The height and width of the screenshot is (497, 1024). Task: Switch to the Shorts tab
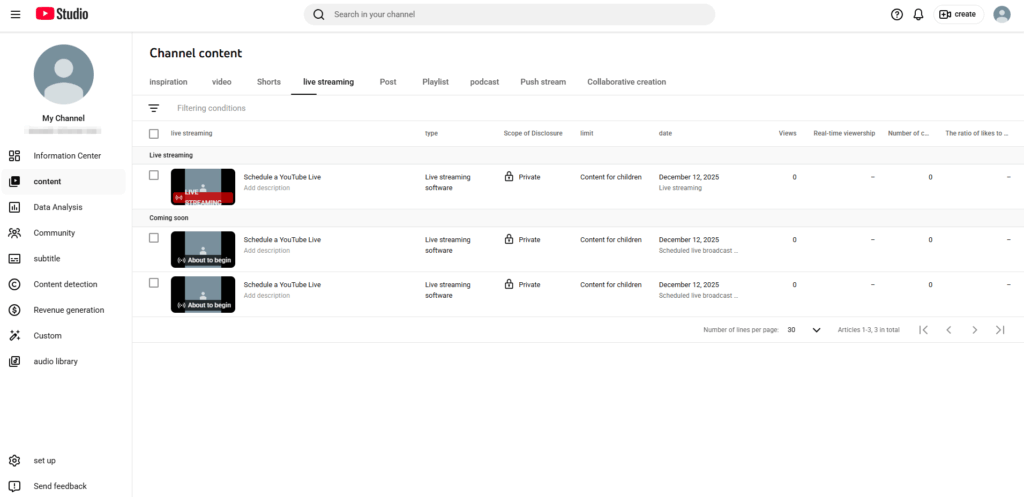[x=268, y=82]
